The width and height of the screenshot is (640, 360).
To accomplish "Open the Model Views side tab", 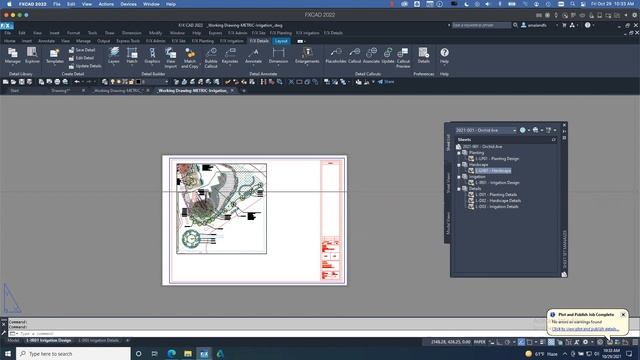I will coord(448,223).
